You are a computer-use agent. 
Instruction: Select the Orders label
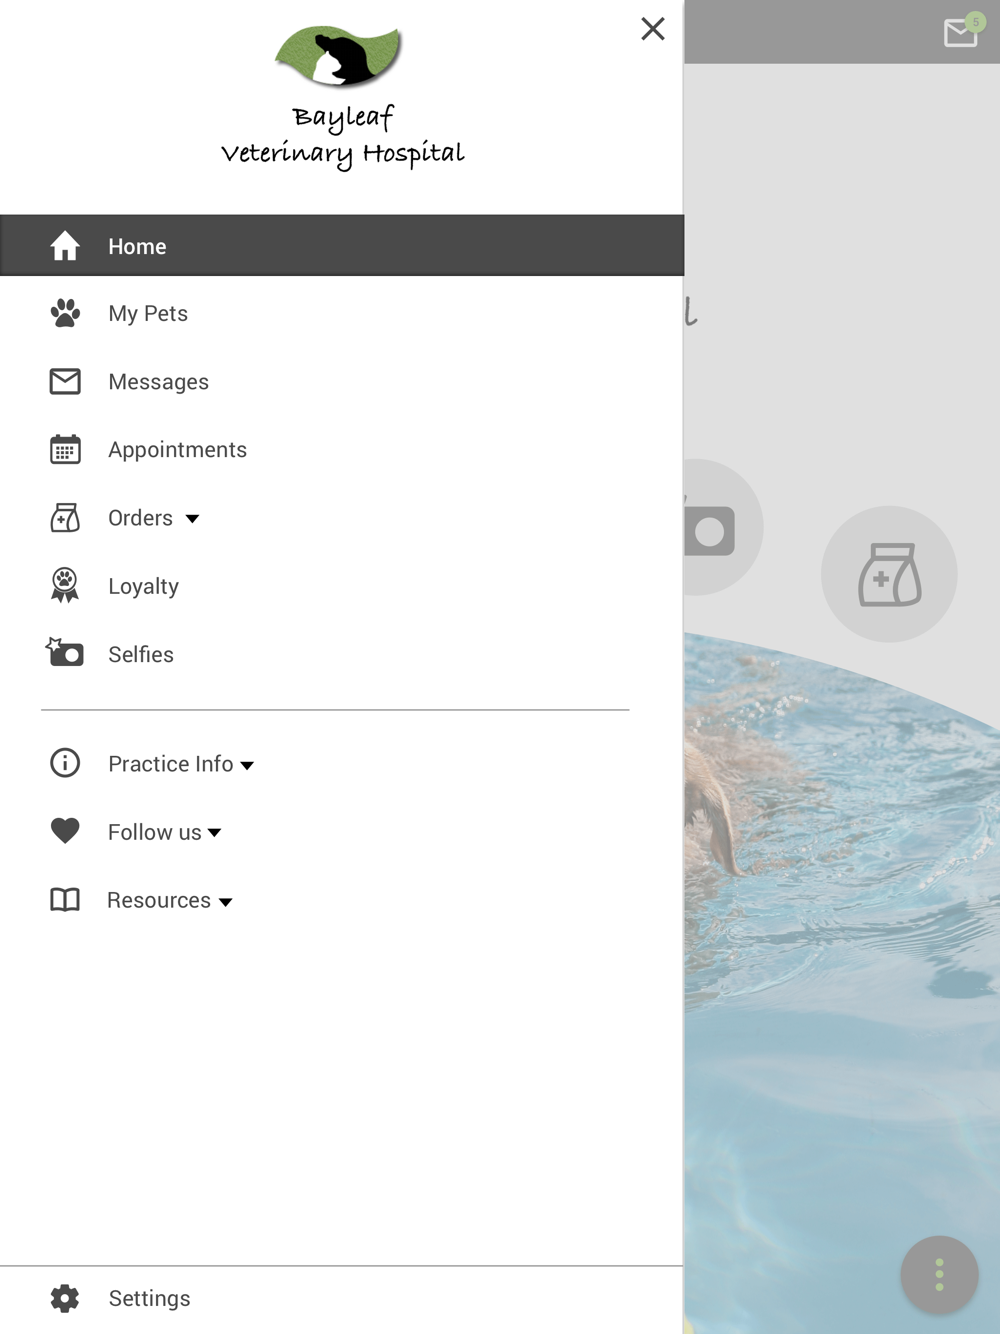[x=141, y=518]
